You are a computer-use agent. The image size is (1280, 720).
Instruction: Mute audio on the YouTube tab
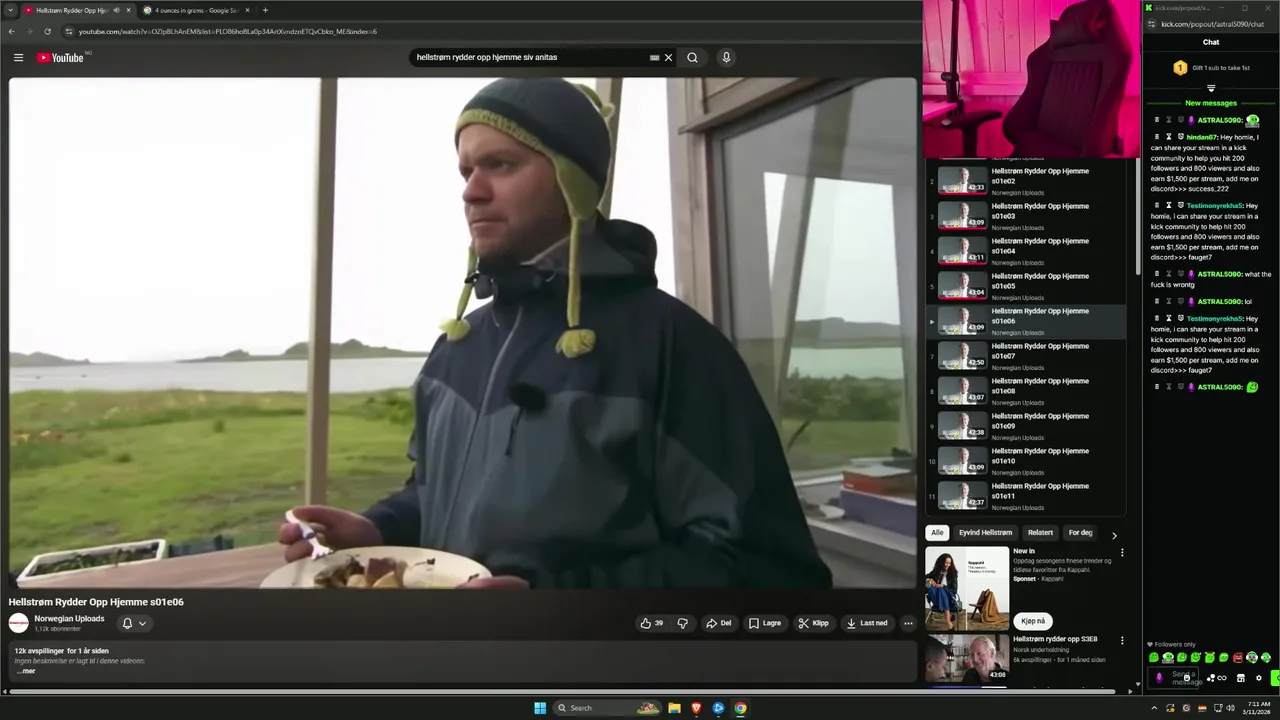pyautogui.click(x=116, y=10)
